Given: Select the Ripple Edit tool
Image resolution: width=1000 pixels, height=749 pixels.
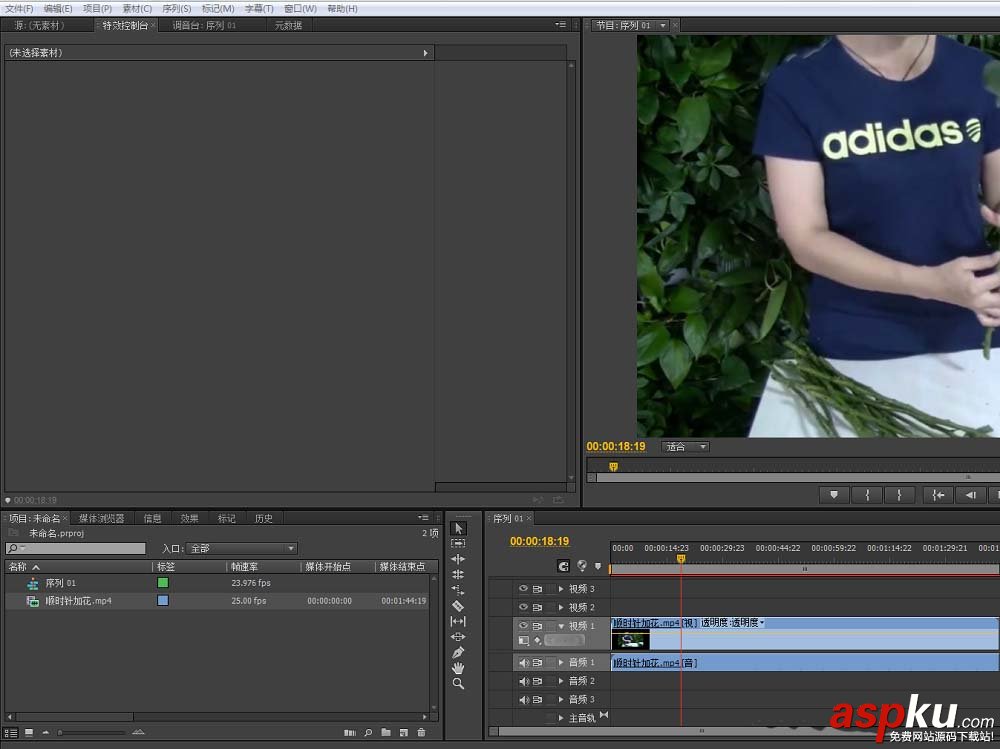Looking at the screenshot, I should coord(458,559).
